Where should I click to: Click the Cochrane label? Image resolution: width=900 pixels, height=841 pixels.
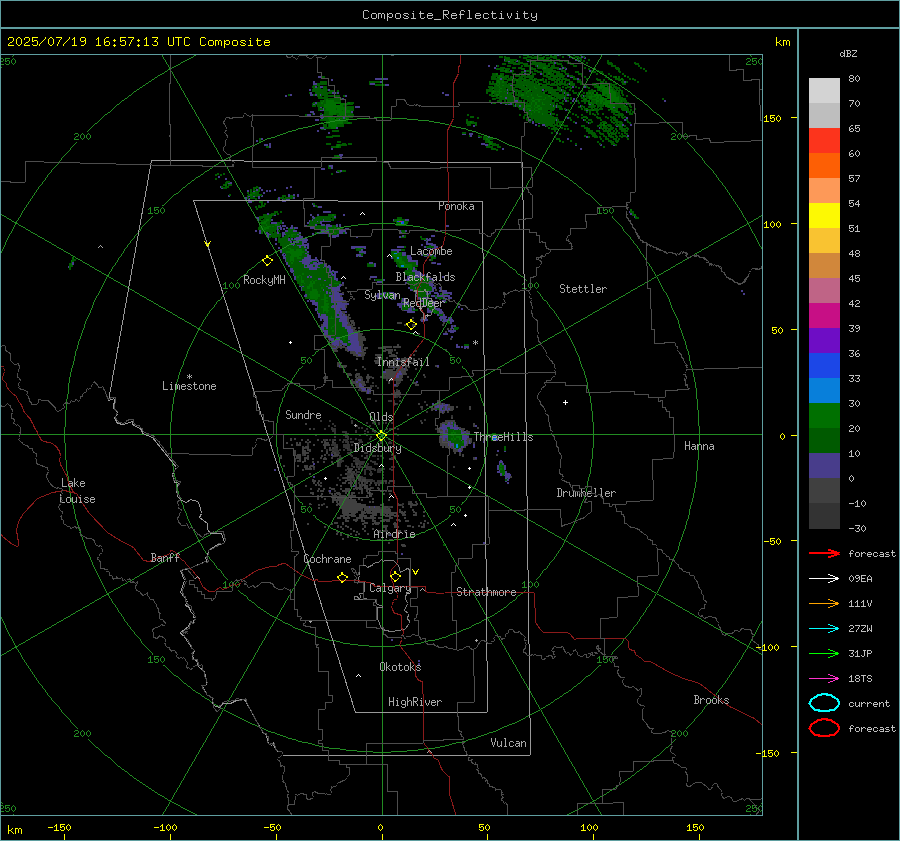click(x=327, y=559)
